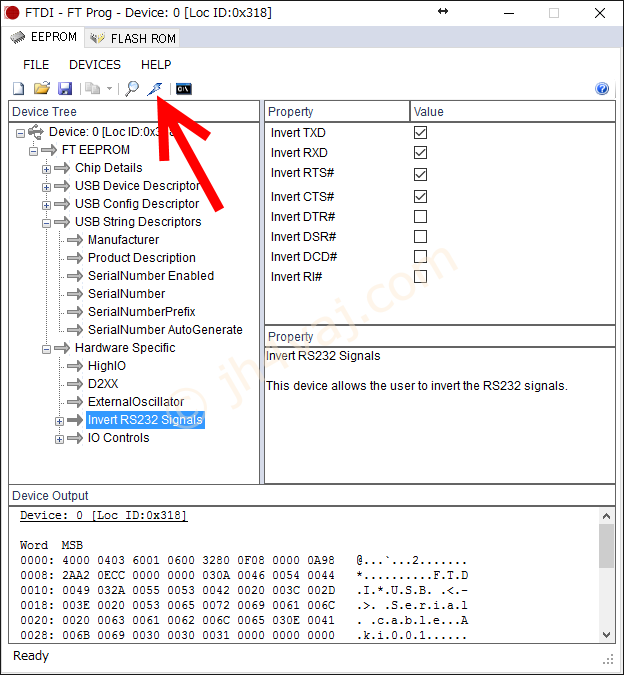Enable the Invert DTR# checkbox
The height and width of the screenshot is (675, 624).
click(420, 217)
